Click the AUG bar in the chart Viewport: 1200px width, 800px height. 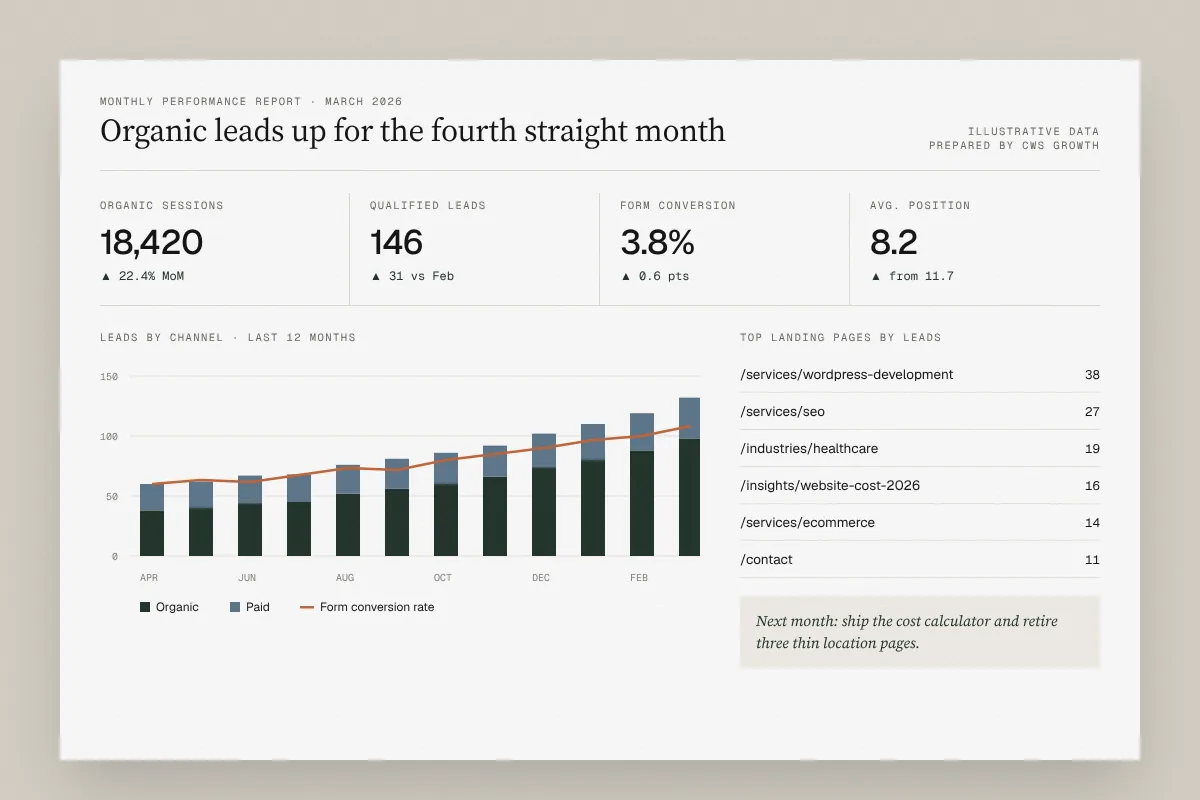point(348,510)
